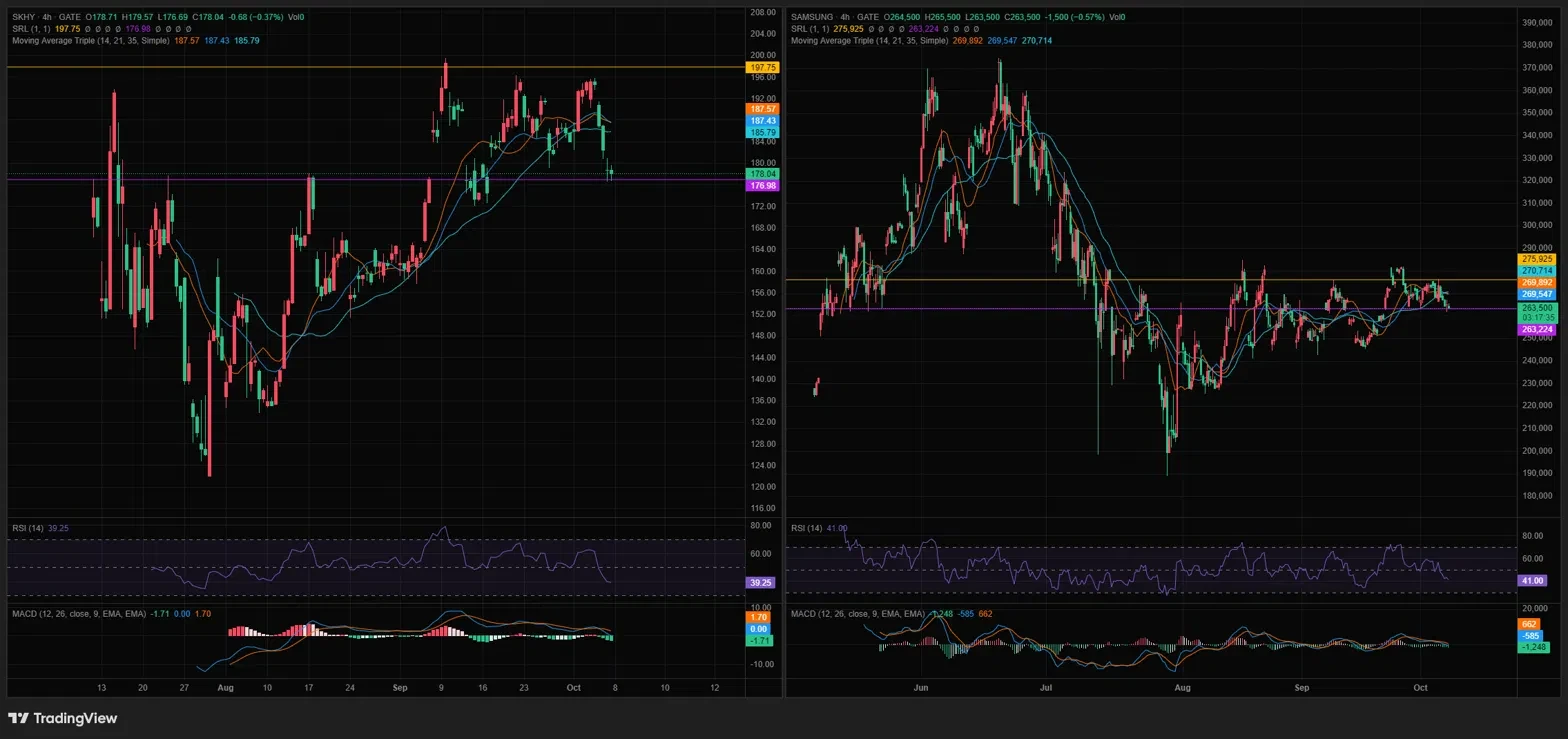Click the 39.25 RSI value label
The width and height of the screenshot is (1568, 739).
(760, 582)
